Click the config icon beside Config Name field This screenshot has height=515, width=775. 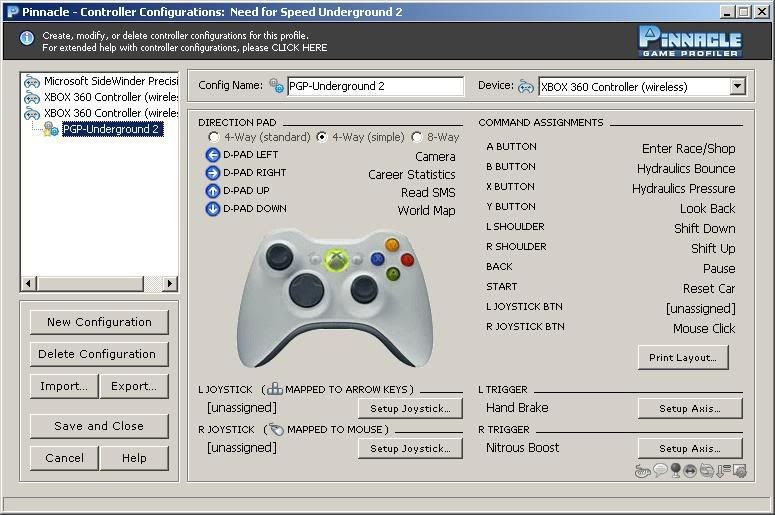click(276, 86)
